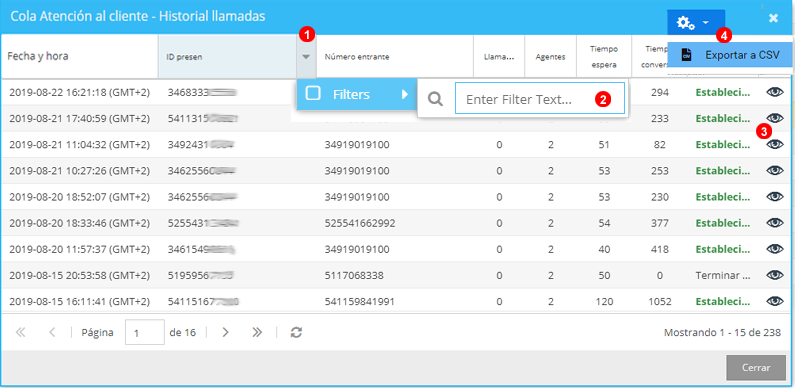The width and height of the screenshot is (795, 388).
Task: Select Exportar a CSV menu option
Action: tap(730, 55)
